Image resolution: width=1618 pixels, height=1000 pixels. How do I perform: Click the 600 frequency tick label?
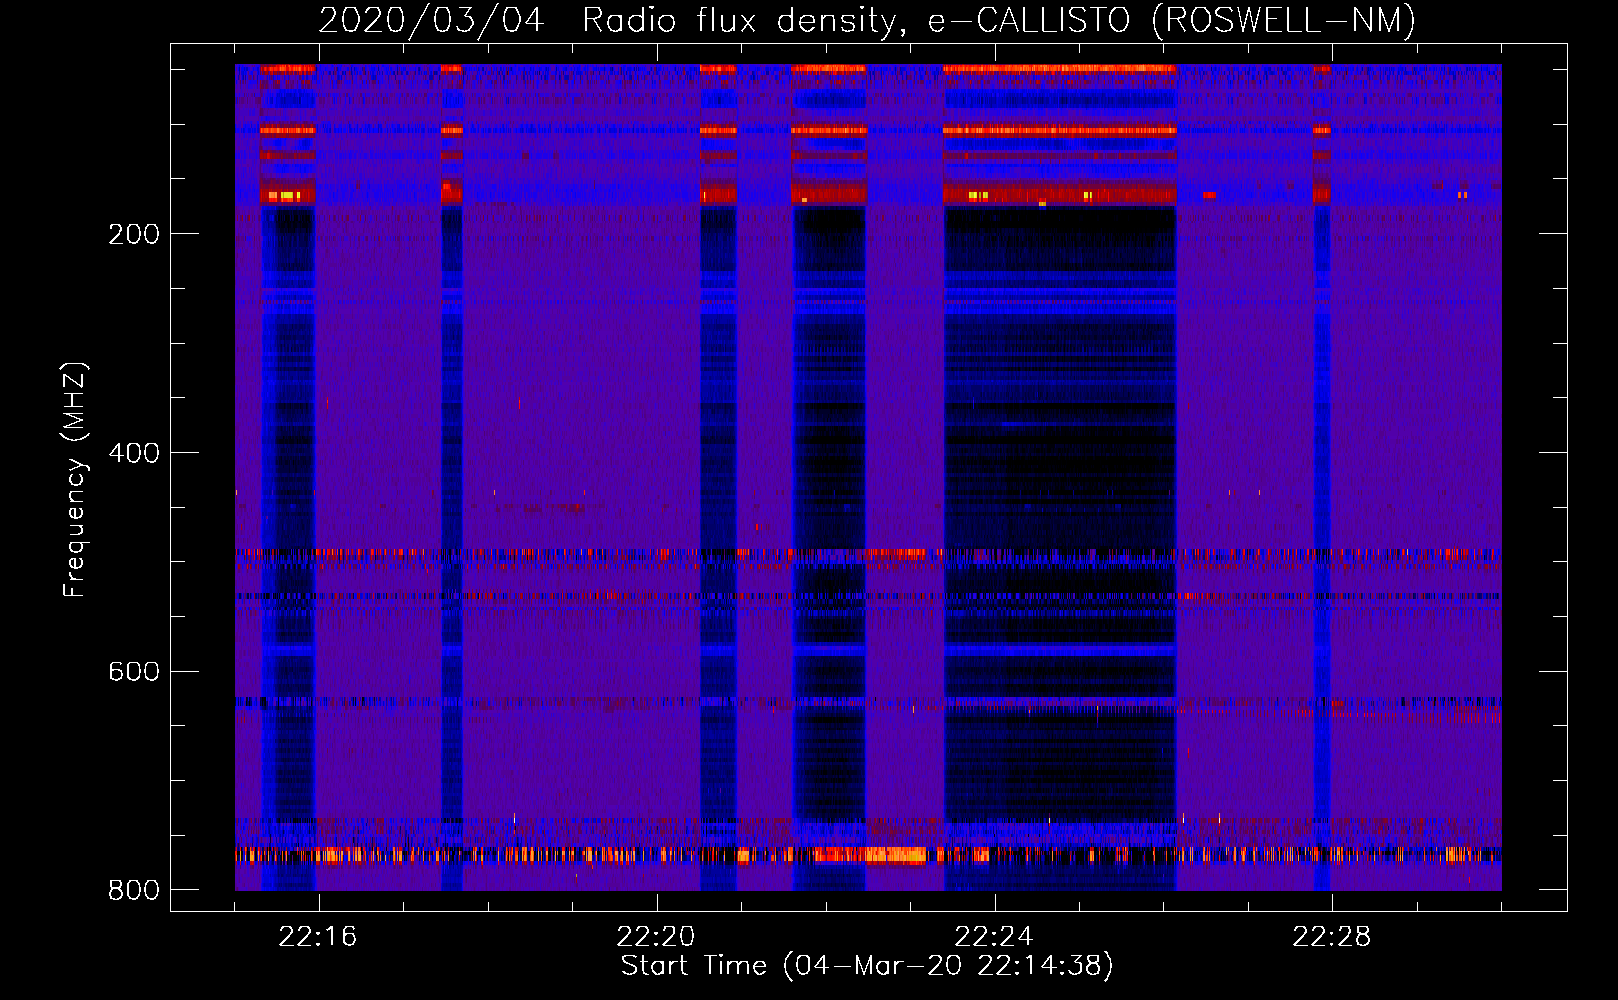click(134, 671)
